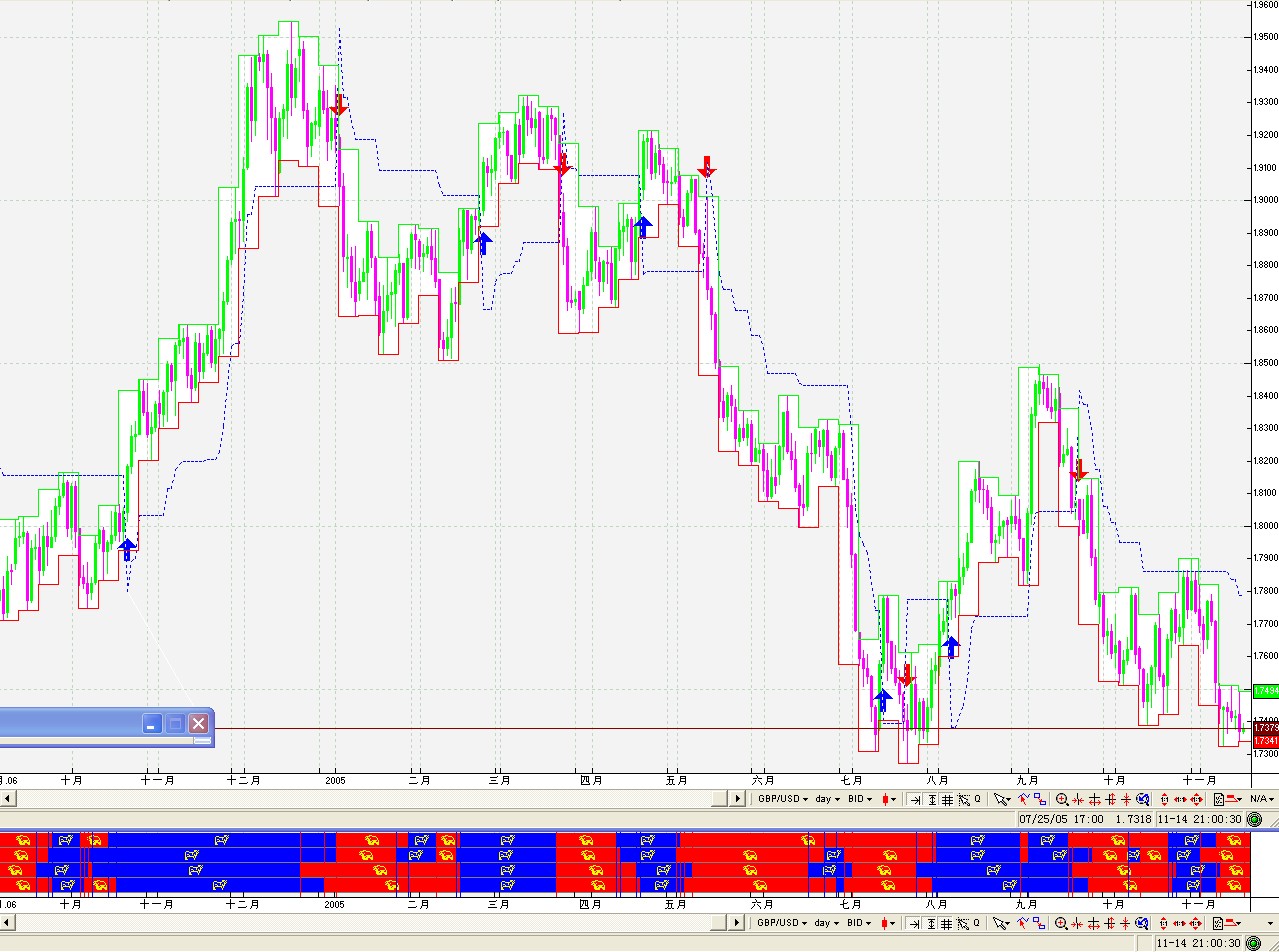Open GBP/USD symbol dropdown in price chart toolbar
1279x952 pixels.
point(783,799)
